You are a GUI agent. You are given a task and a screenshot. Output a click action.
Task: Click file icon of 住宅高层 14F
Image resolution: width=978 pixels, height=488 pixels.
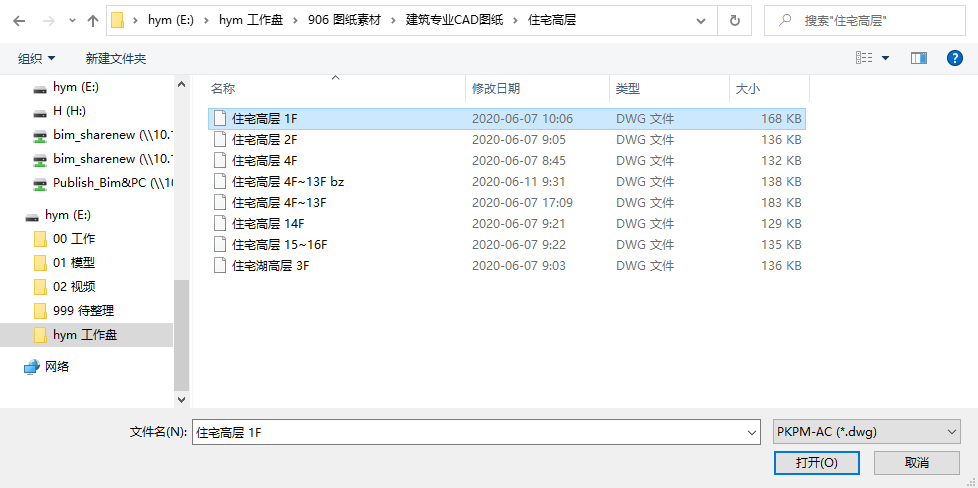coord(219,223)
